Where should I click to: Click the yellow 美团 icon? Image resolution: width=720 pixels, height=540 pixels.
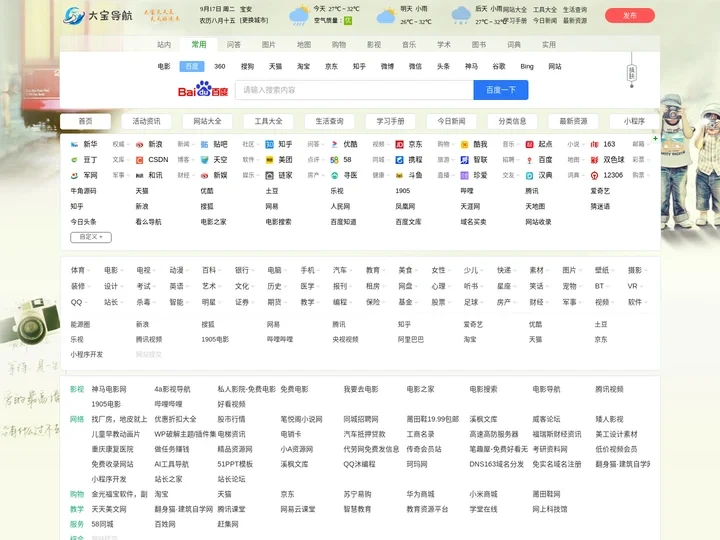270,160
